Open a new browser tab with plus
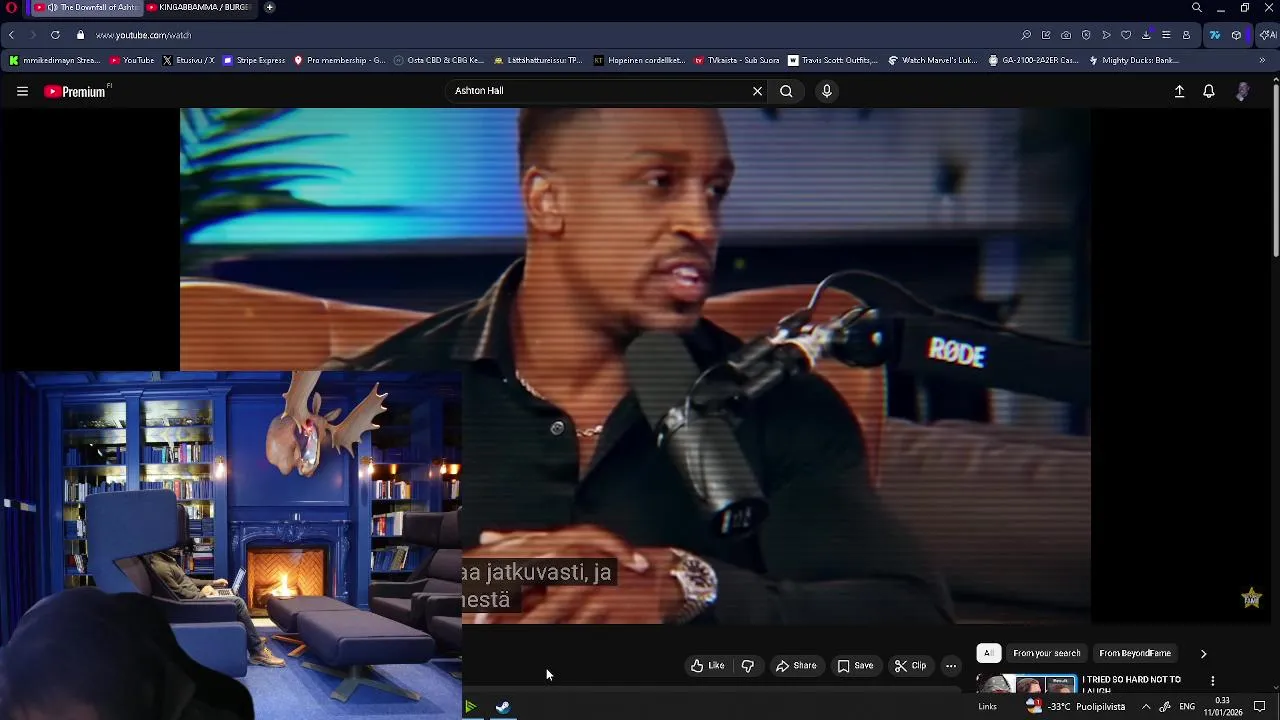 (x=269, y=7)
